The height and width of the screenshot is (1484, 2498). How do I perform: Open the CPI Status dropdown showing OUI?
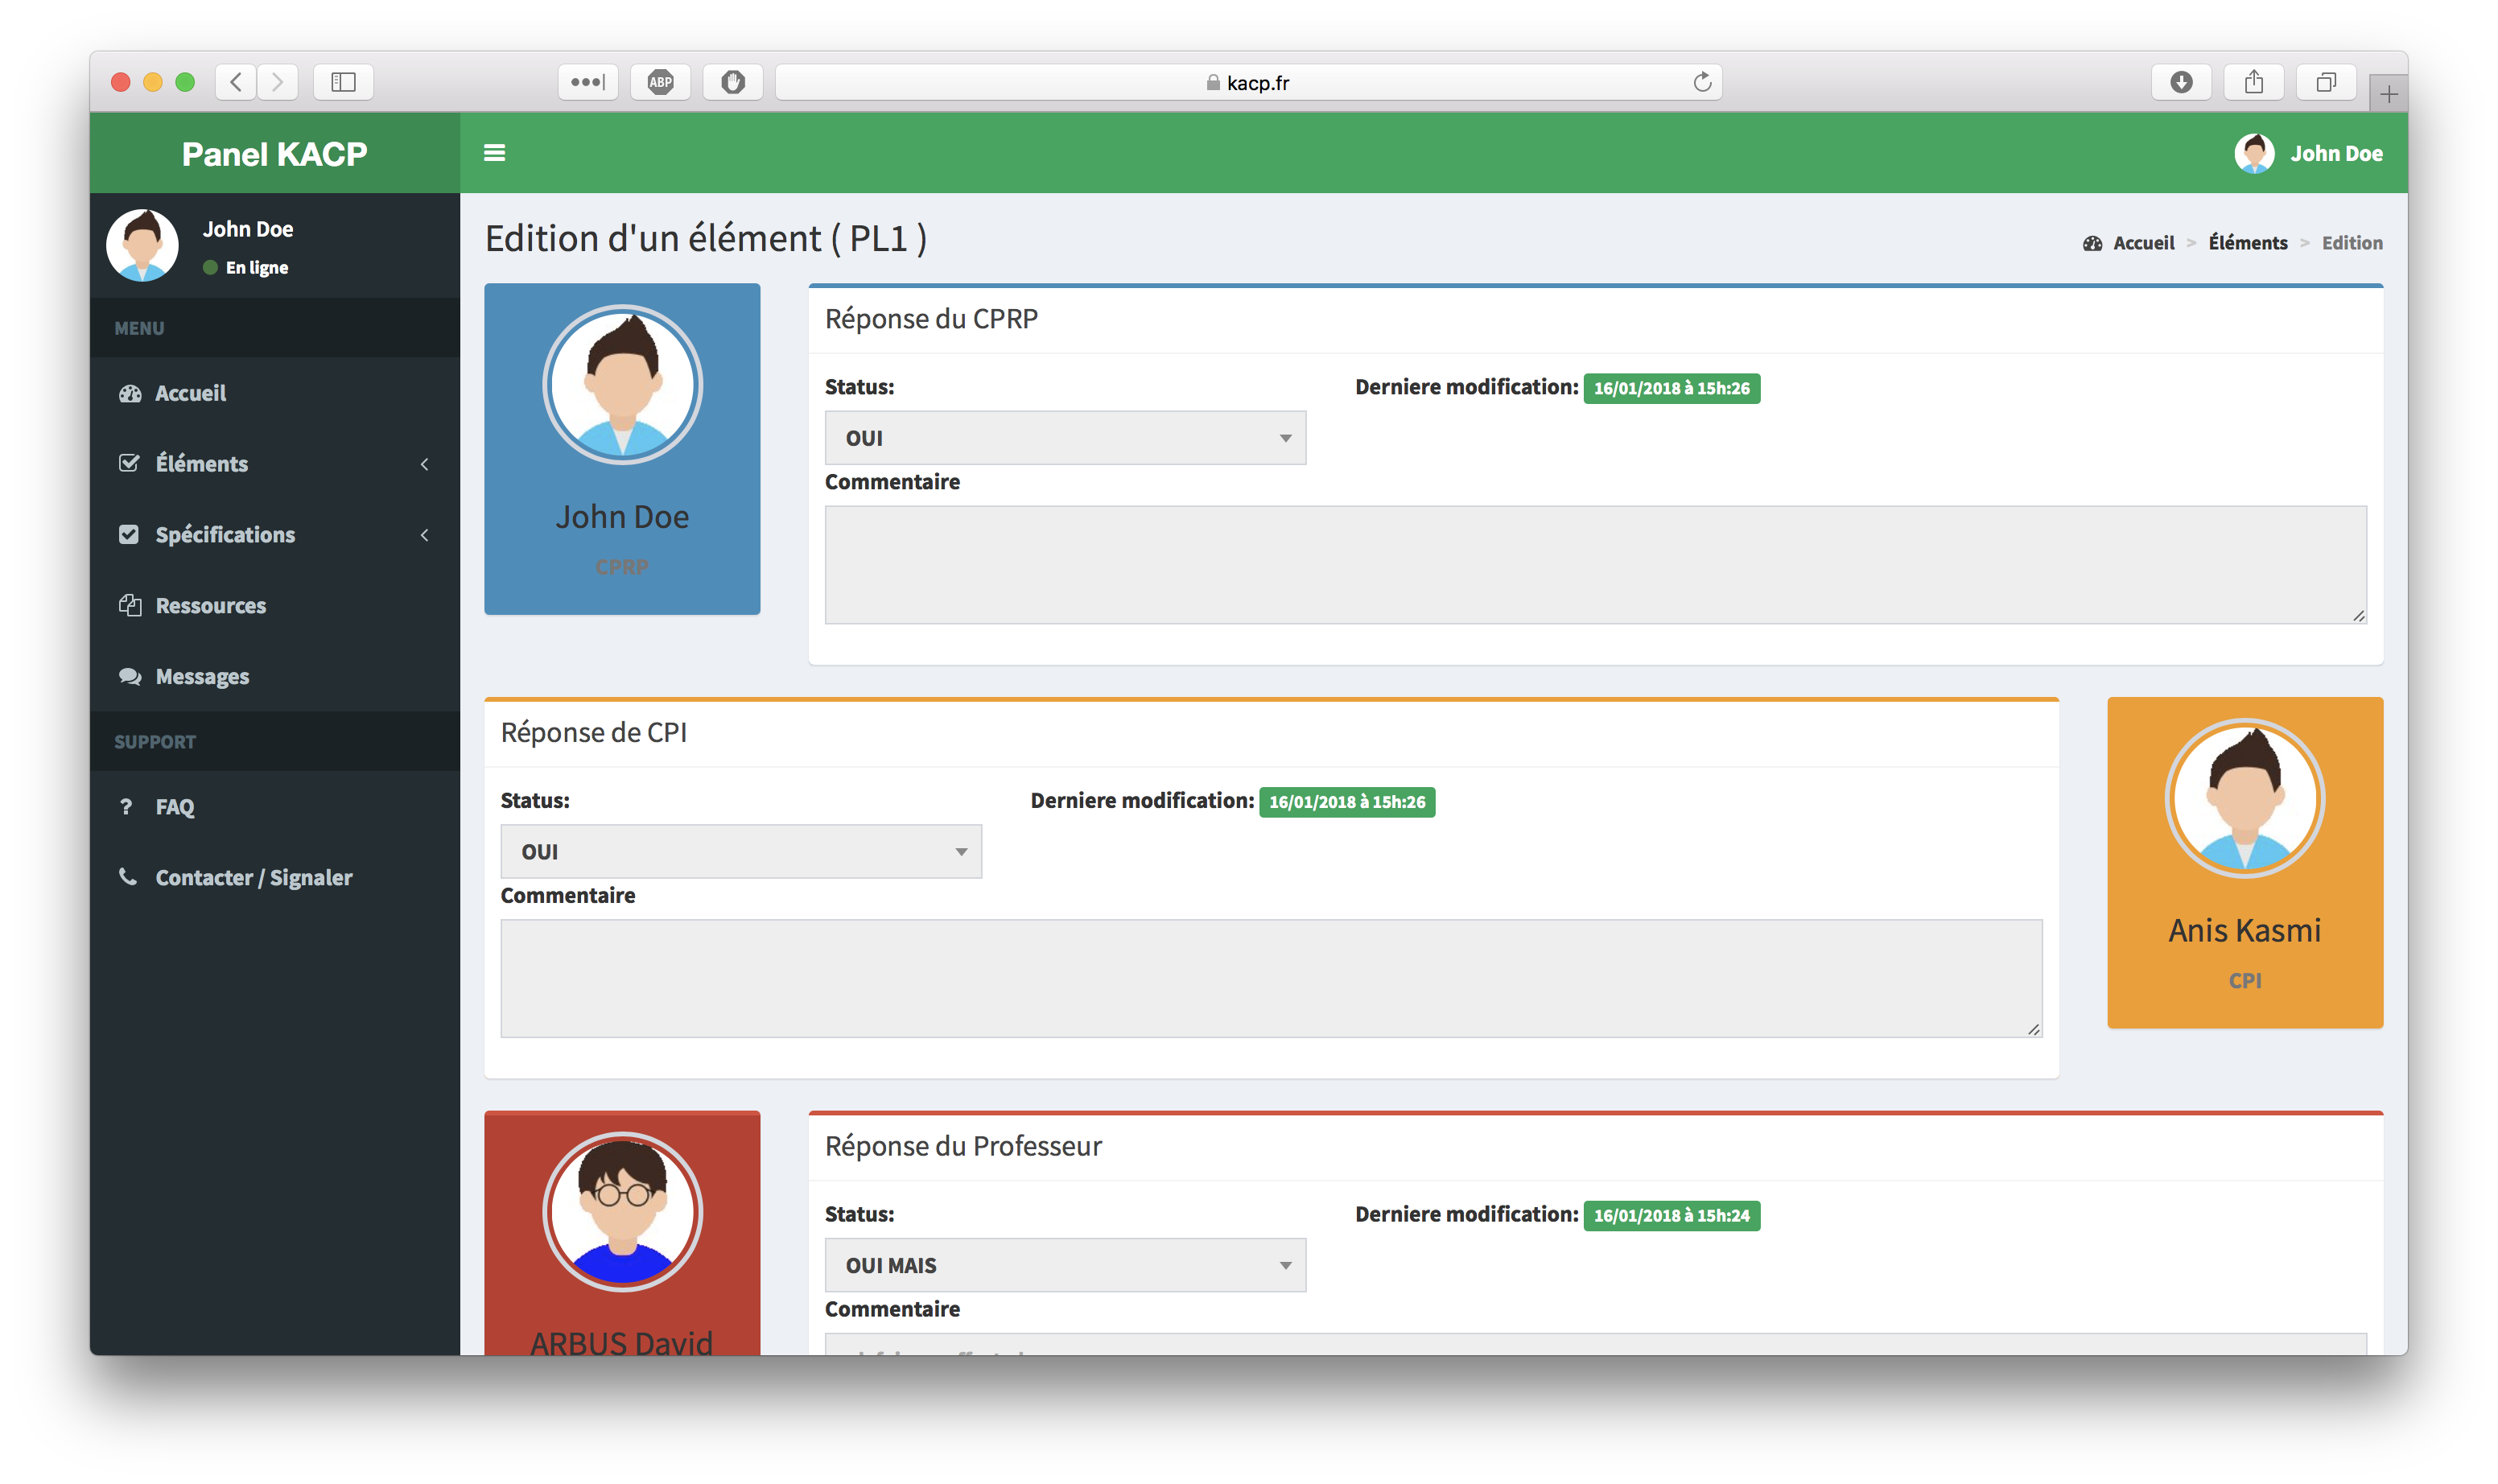741,852
